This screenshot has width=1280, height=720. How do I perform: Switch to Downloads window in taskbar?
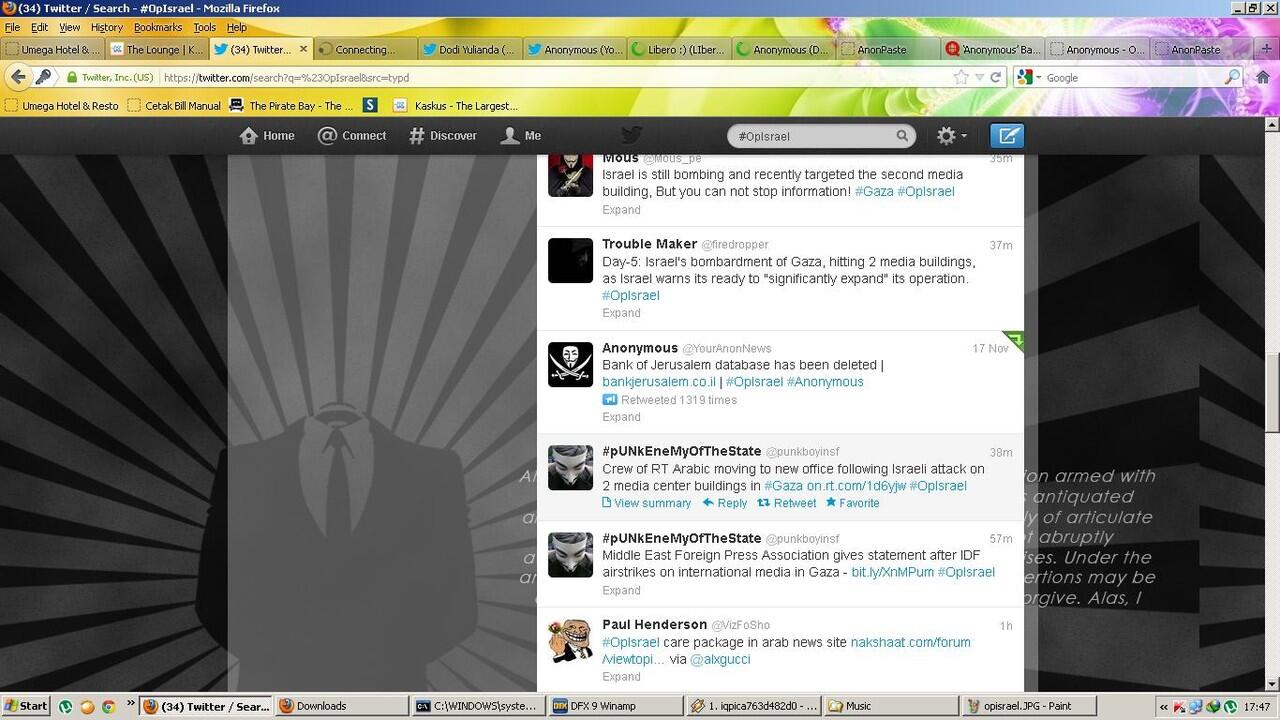341,706
